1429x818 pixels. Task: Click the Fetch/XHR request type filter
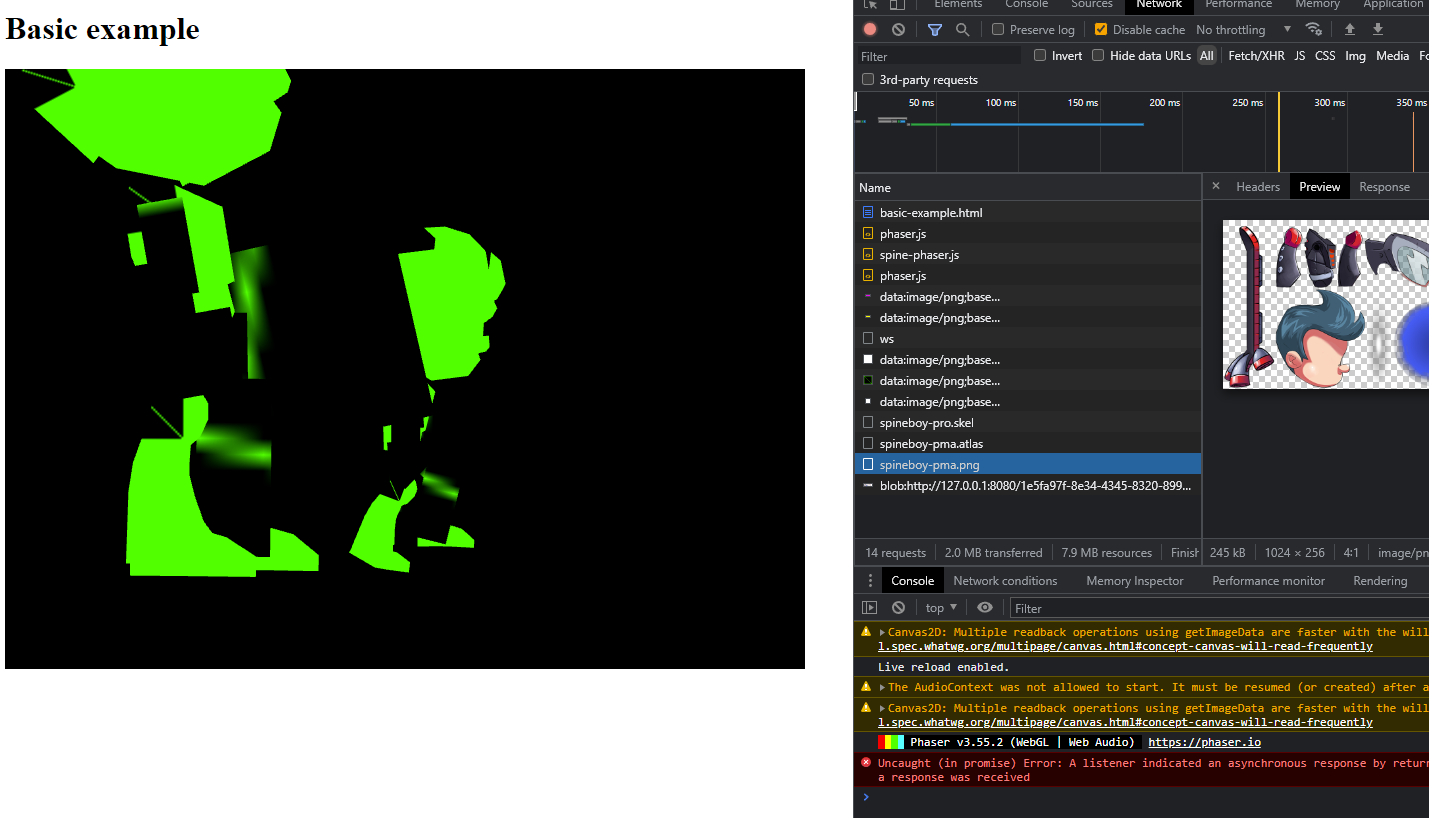coord(1256,55)
